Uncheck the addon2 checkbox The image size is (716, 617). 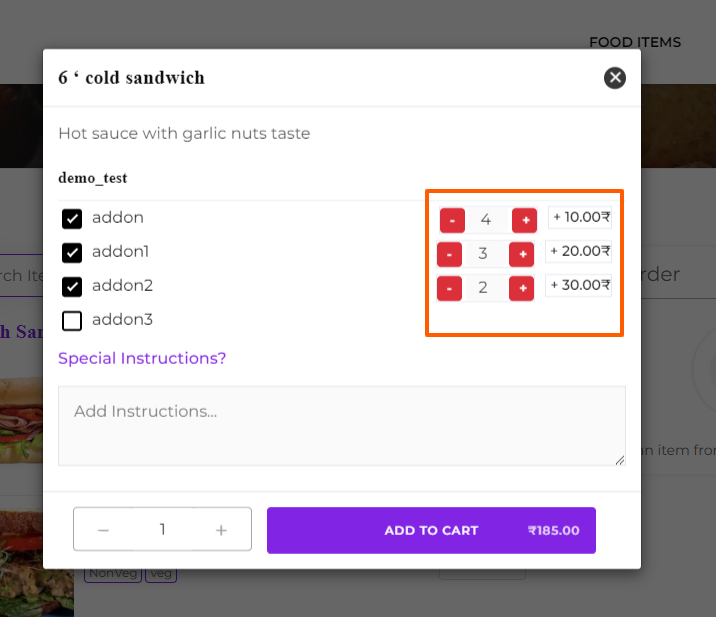pyautogui.click(x=72, y=287)
